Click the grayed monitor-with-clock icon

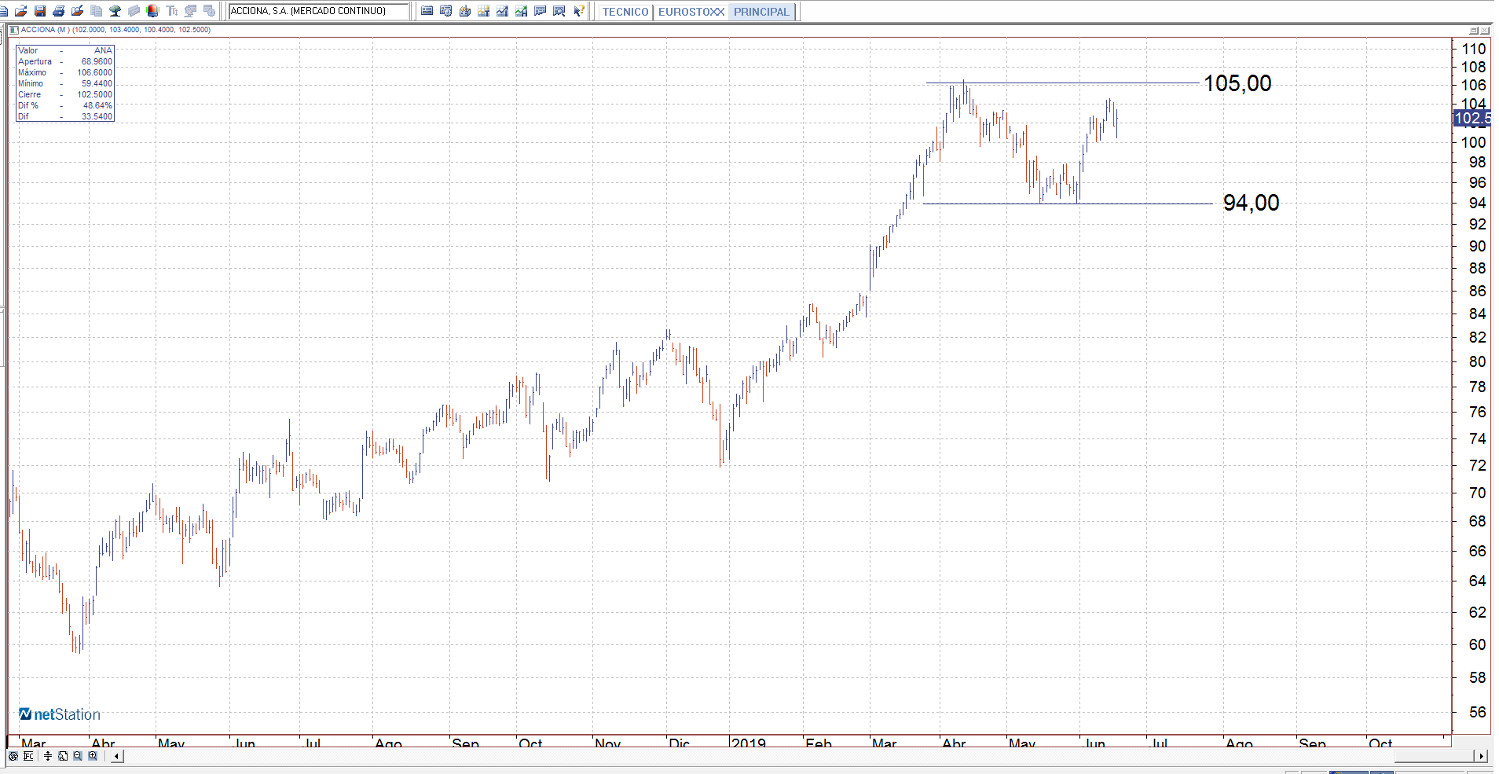[208, 11]
